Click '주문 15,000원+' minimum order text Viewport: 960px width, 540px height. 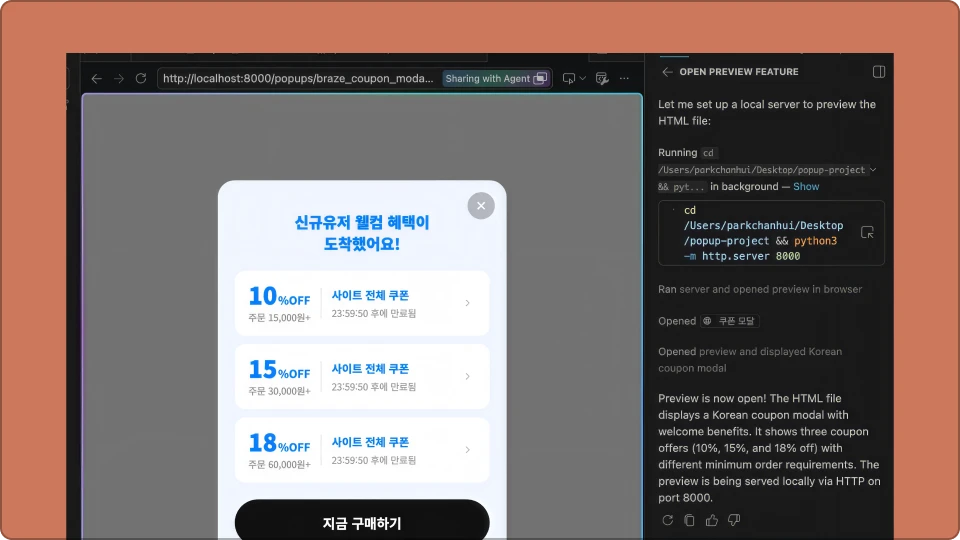click(279, 318)
